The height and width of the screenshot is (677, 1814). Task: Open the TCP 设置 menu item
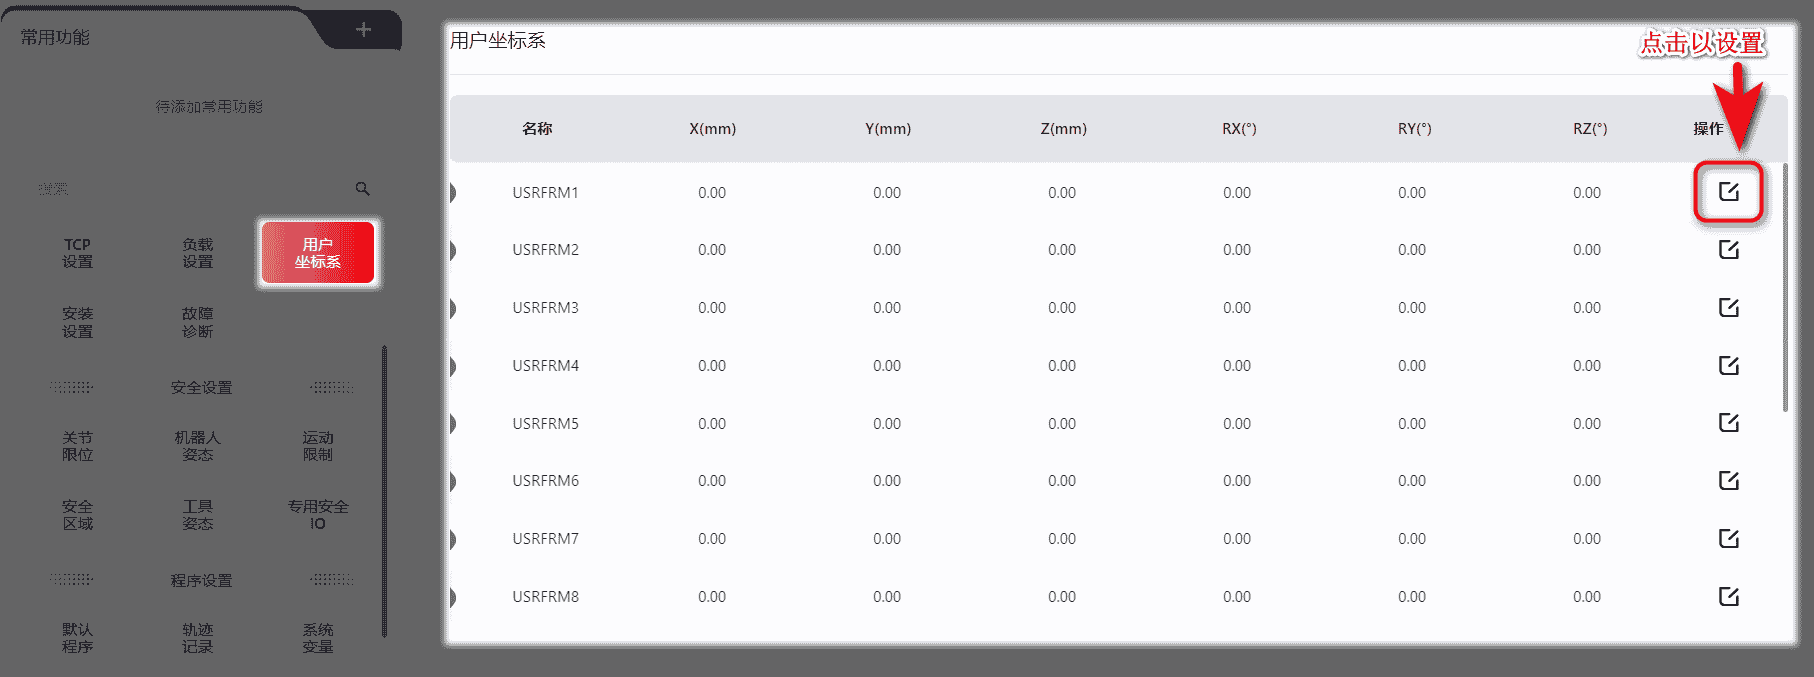click(78, 253)
